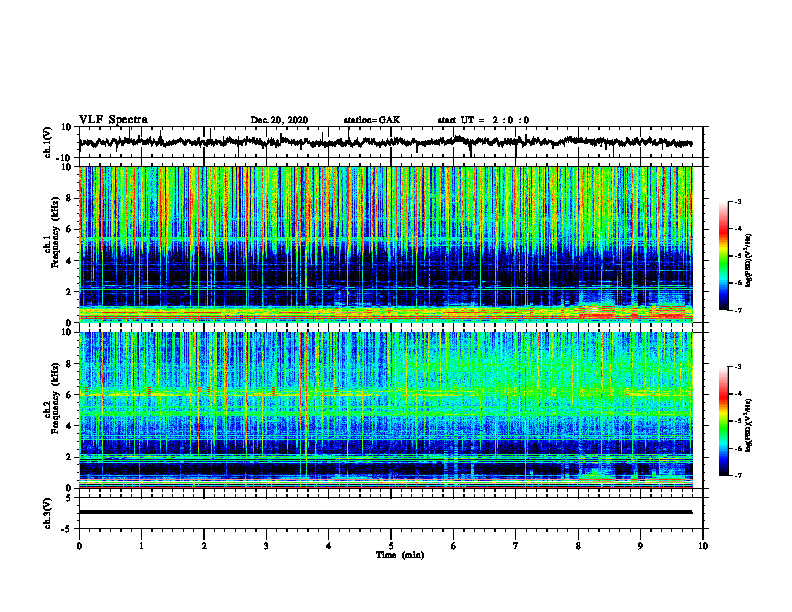
Task: Click the '4' tick on ch.1 frequency axis
Action: coord(69,261)
